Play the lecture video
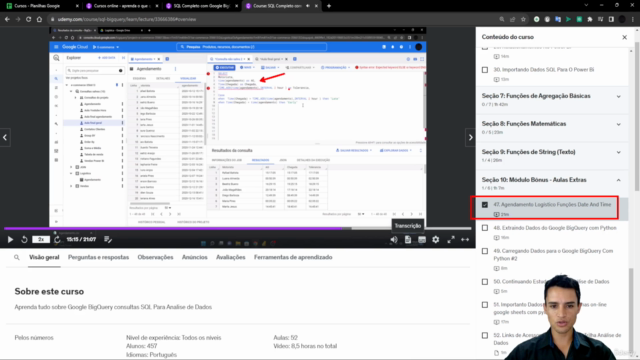Viewport: 640px width, 360px height. (x=10, y=240)
